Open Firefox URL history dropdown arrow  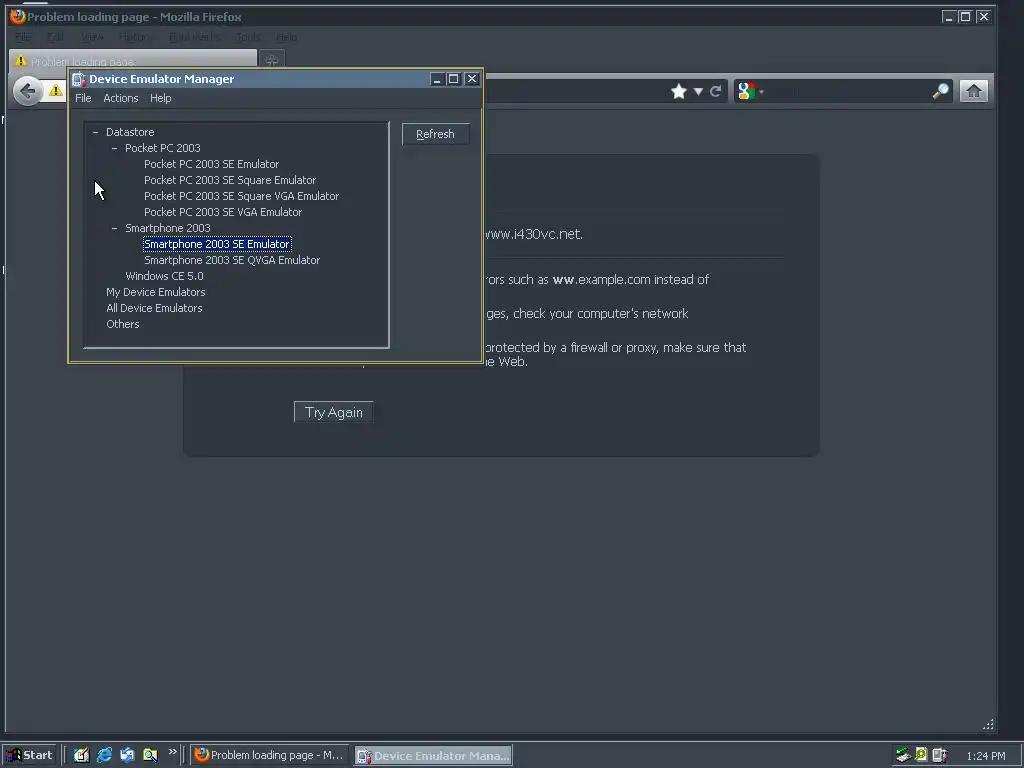click(698, 91)
